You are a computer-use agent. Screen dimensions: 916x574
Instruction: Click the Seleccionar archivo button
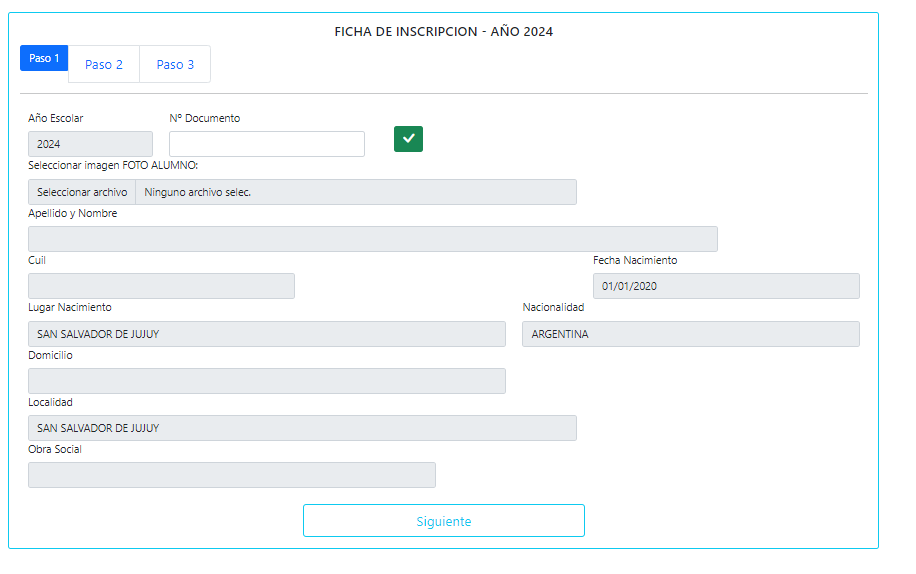[82, 192]
